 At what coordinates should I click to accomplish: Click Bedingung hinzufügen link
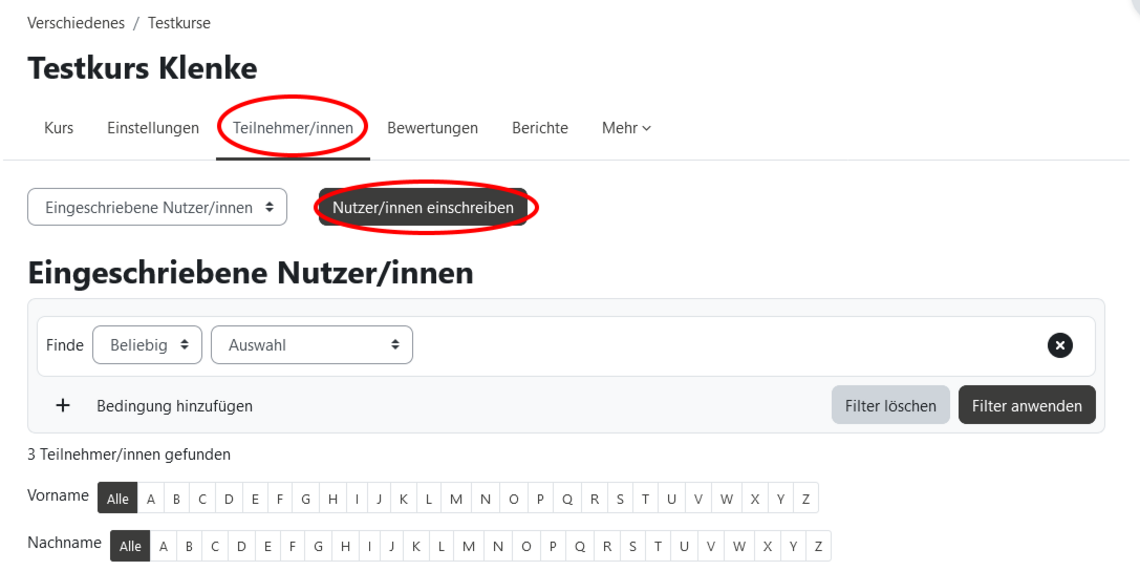pos(174,406)
